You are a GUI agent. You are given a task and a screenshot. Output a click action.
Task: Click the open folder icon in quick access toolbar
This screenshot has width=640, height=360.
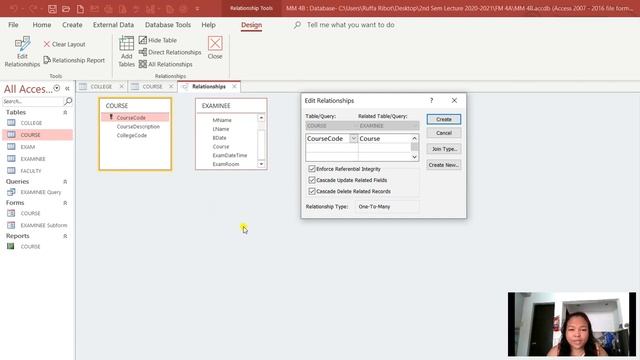(x=66, y=9)
